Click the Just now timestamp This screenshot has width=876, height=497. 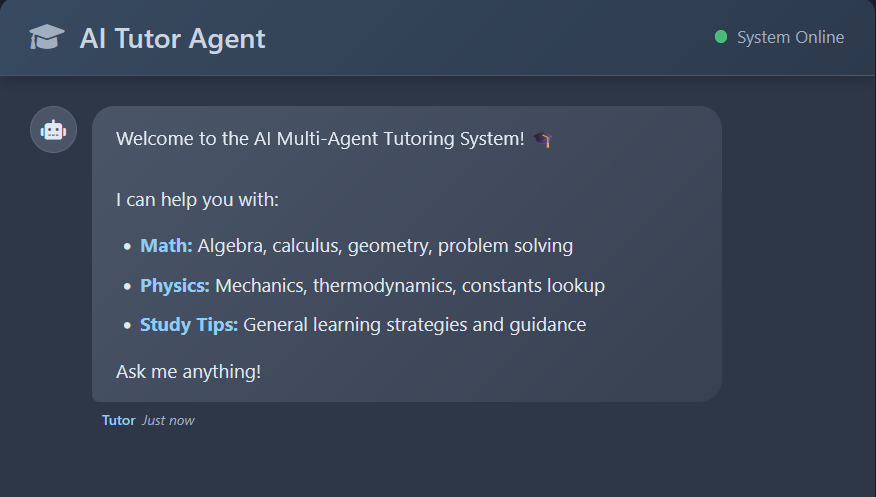168,420
